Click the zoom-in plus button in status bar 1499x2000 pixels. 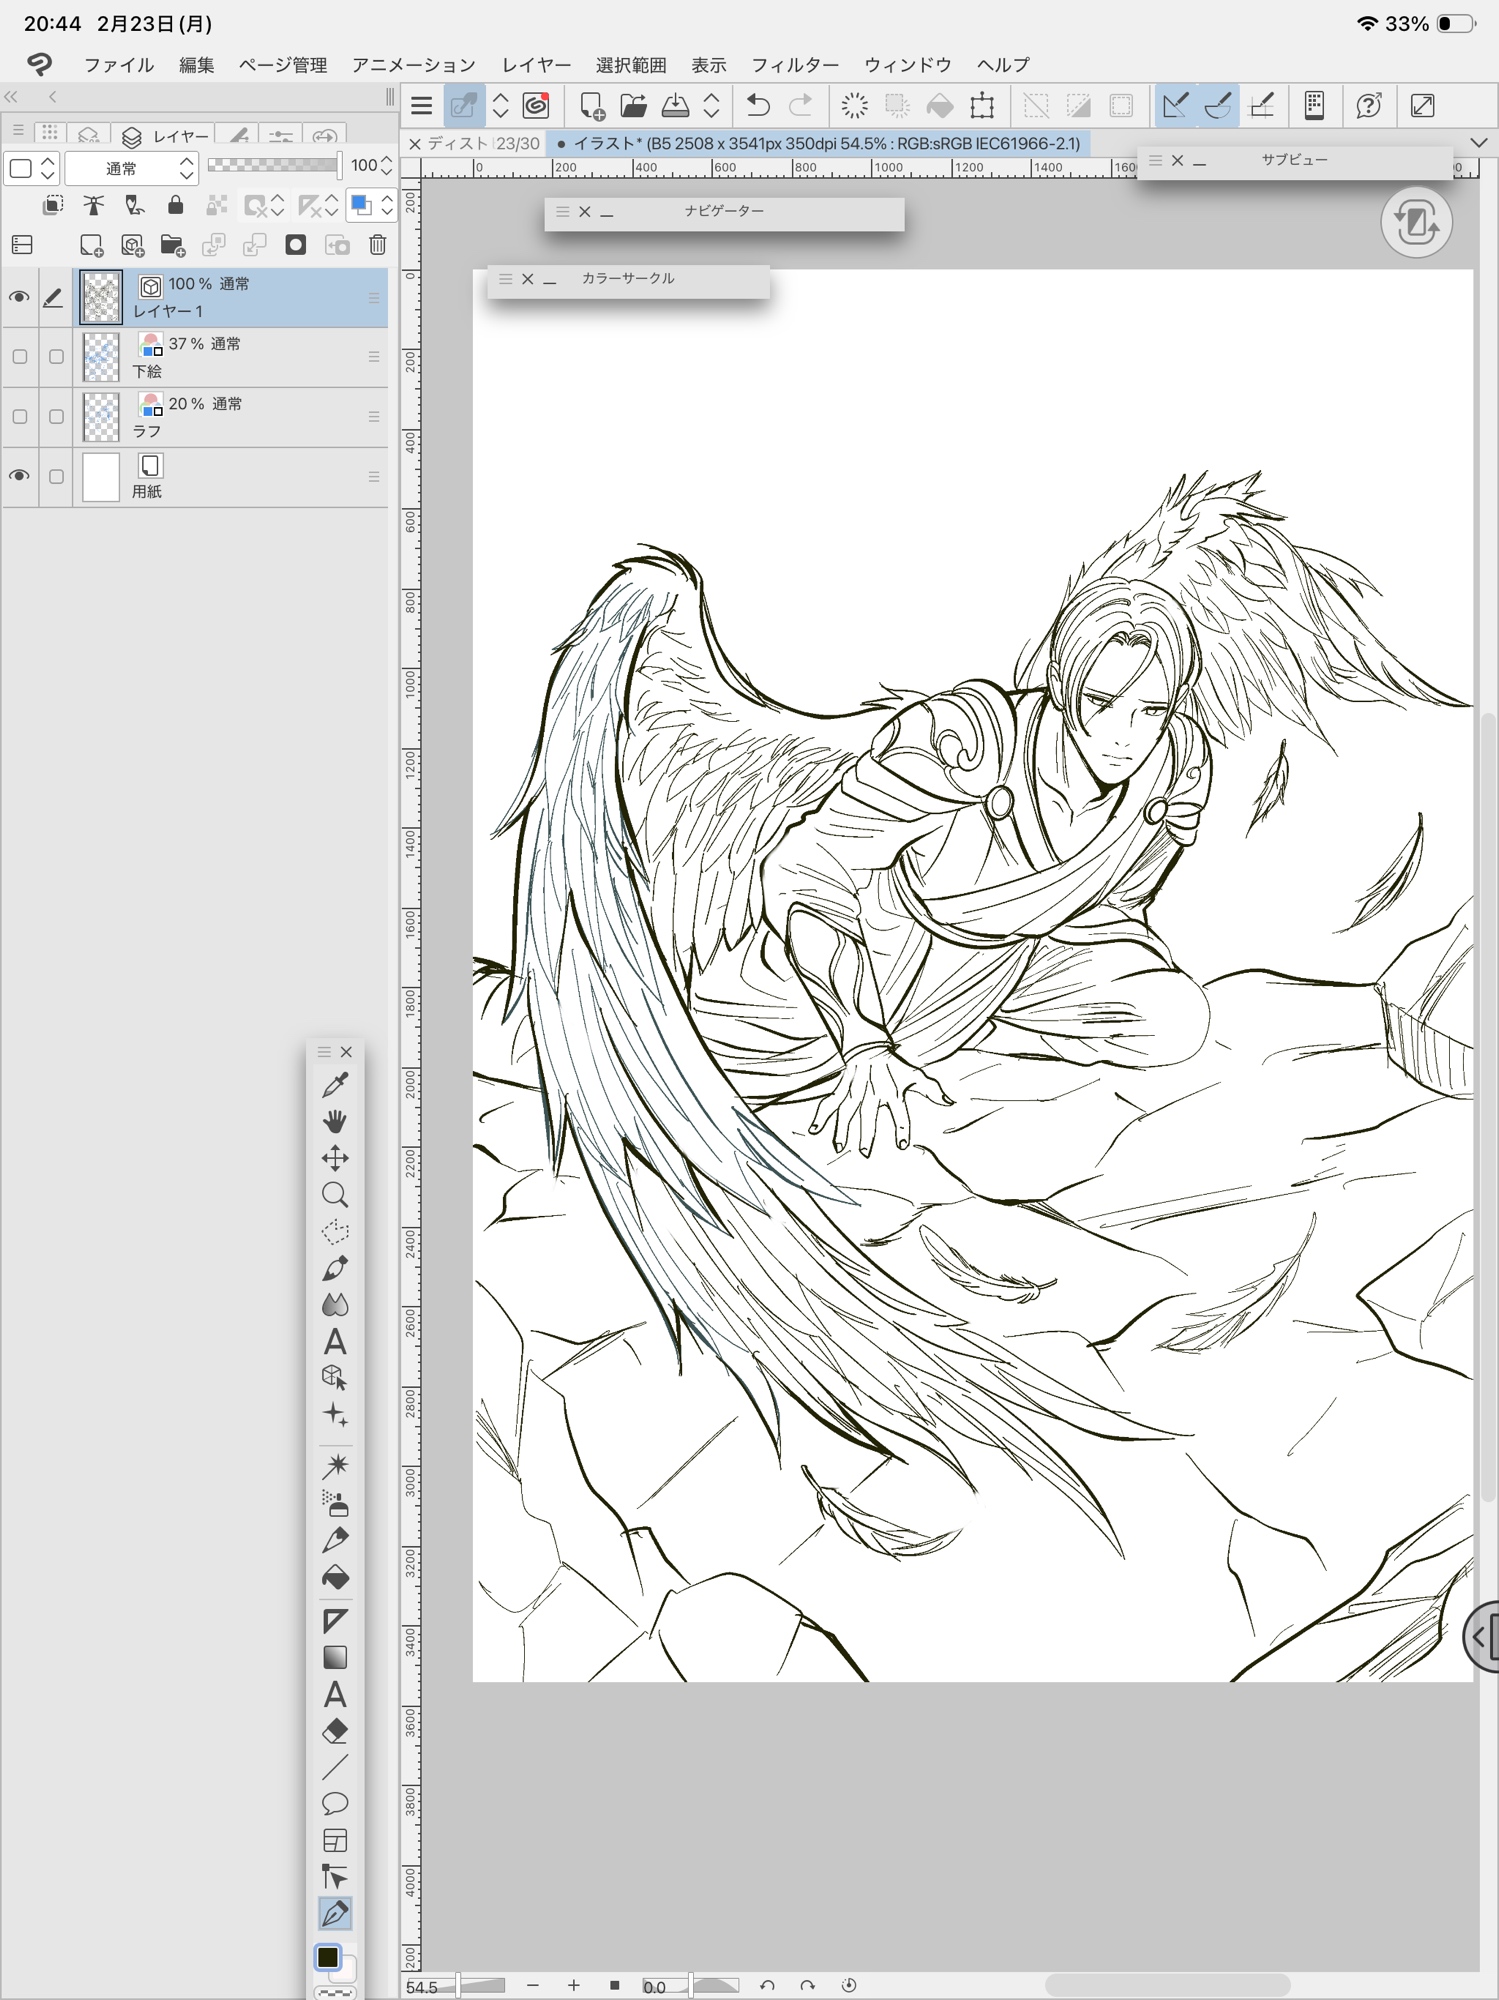click(573, 1985)
